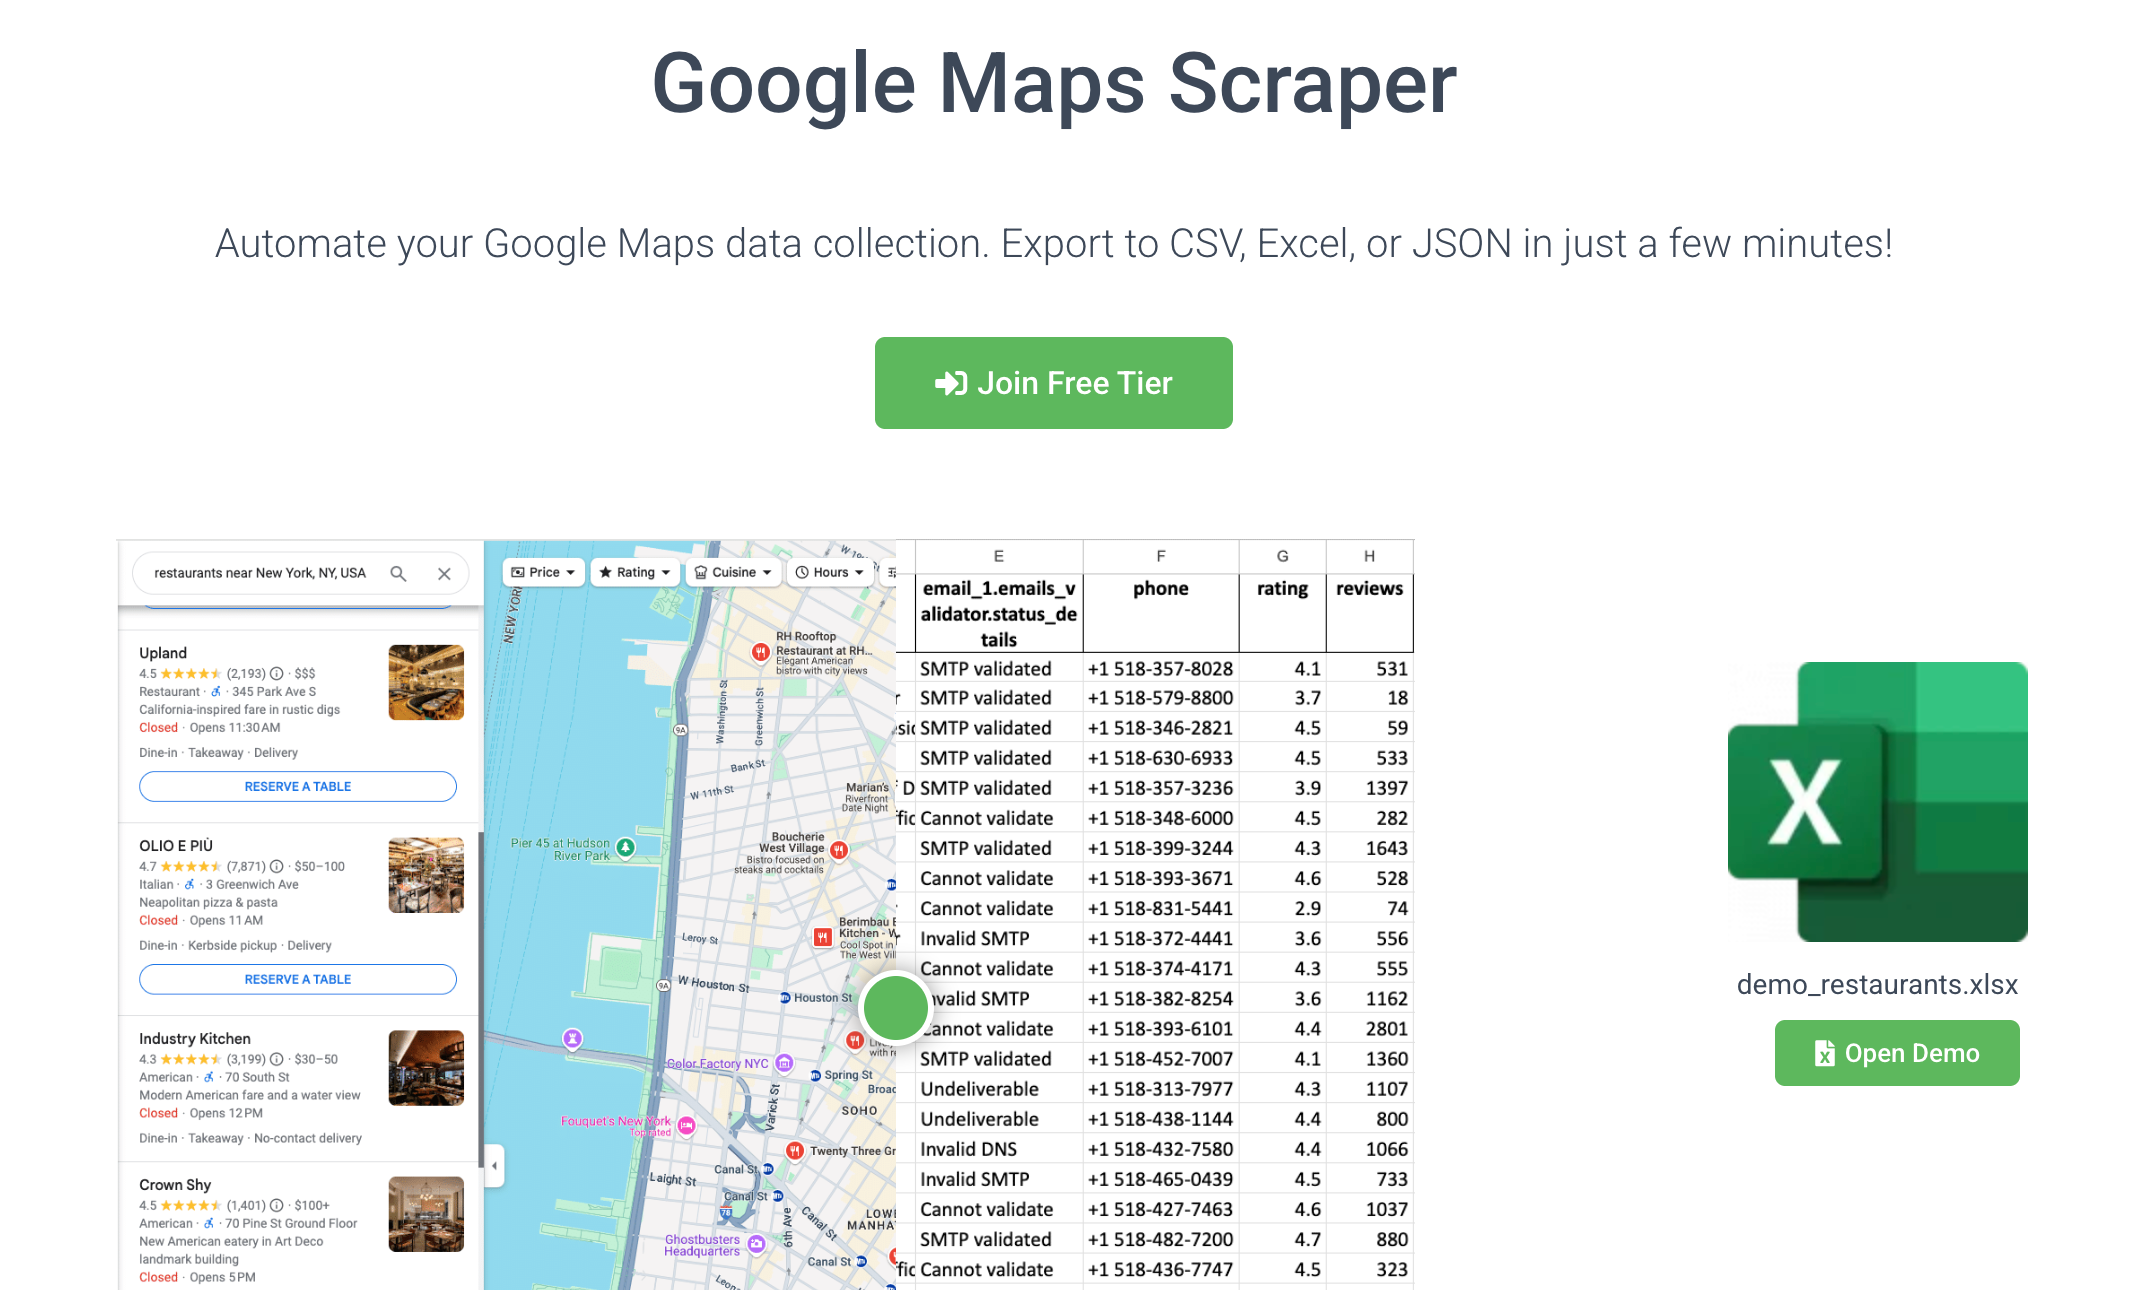This screenshot has height=1290, width=2142.
Task: Select the Boucherie West Village map pin
Action: pyautogui.click(x=839, y=850)
